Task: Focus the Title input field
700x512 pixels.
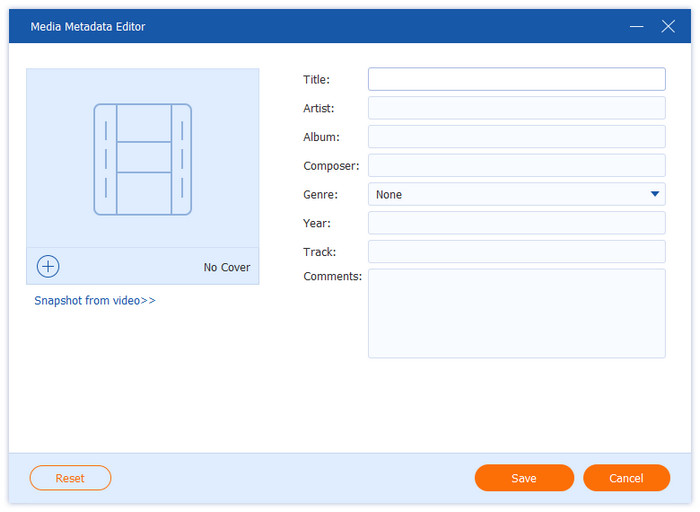Action: click(516, 79)
